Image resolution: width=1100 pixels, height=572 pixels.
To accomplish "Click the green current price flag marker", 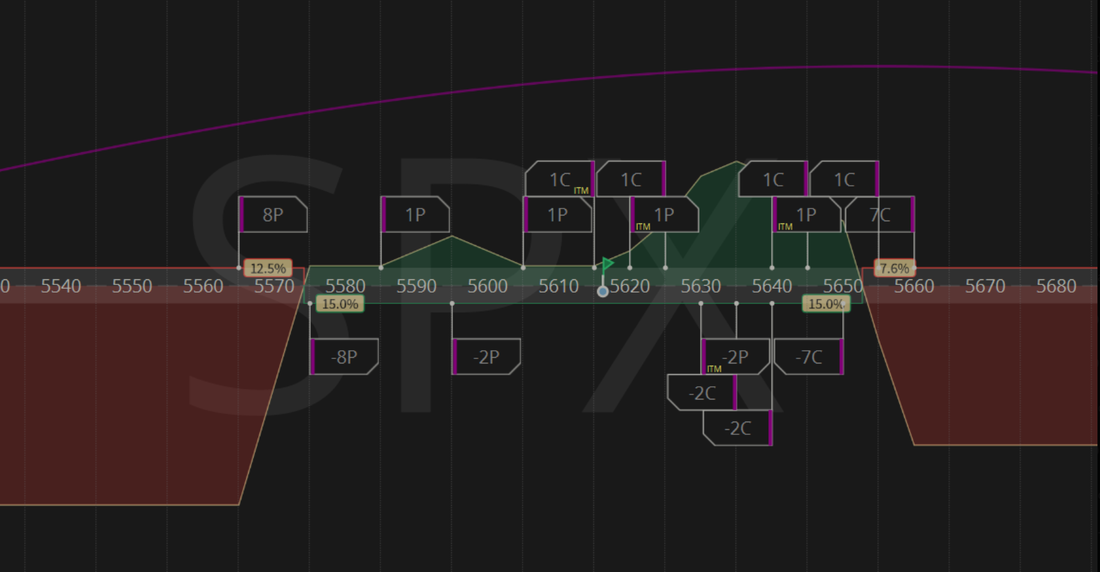I will (608, 264).
